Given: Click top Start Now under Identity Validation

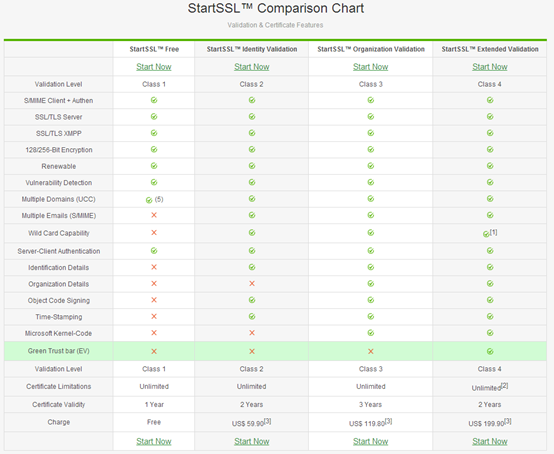Looking at the screenshot, I should click(252, 67).
